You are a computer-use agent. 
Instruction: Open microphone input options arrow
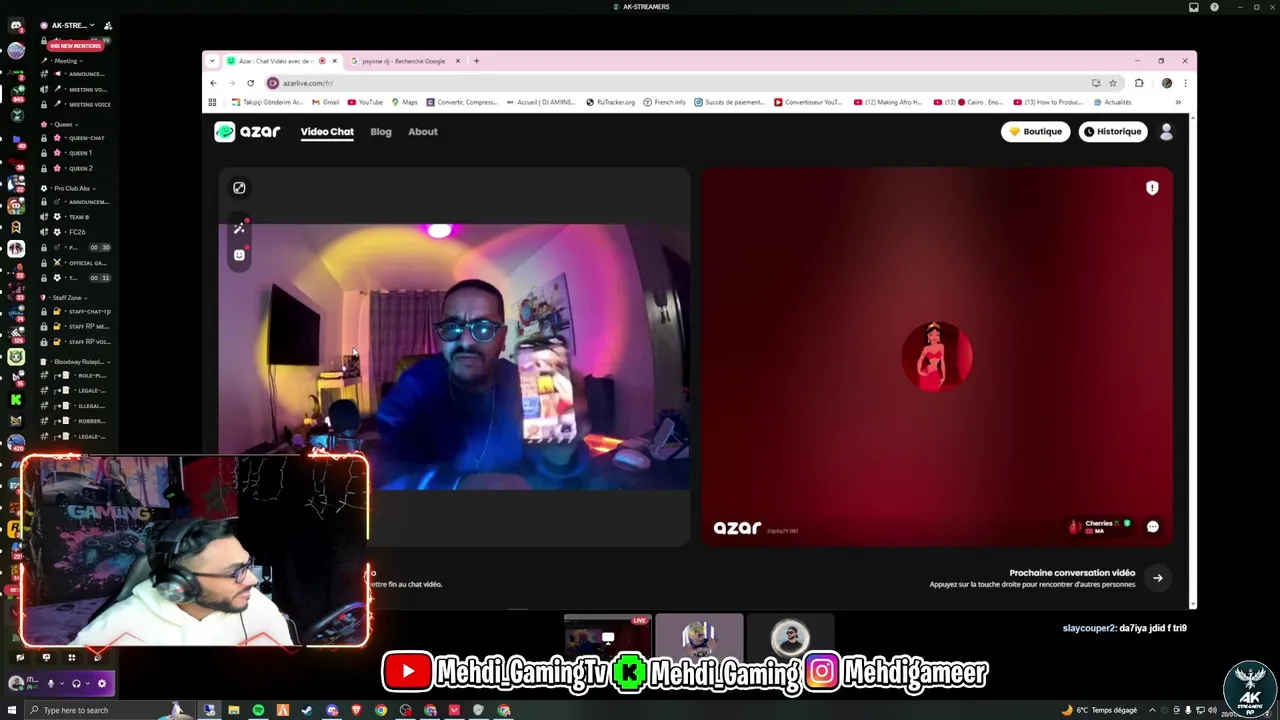click(62, 684)
